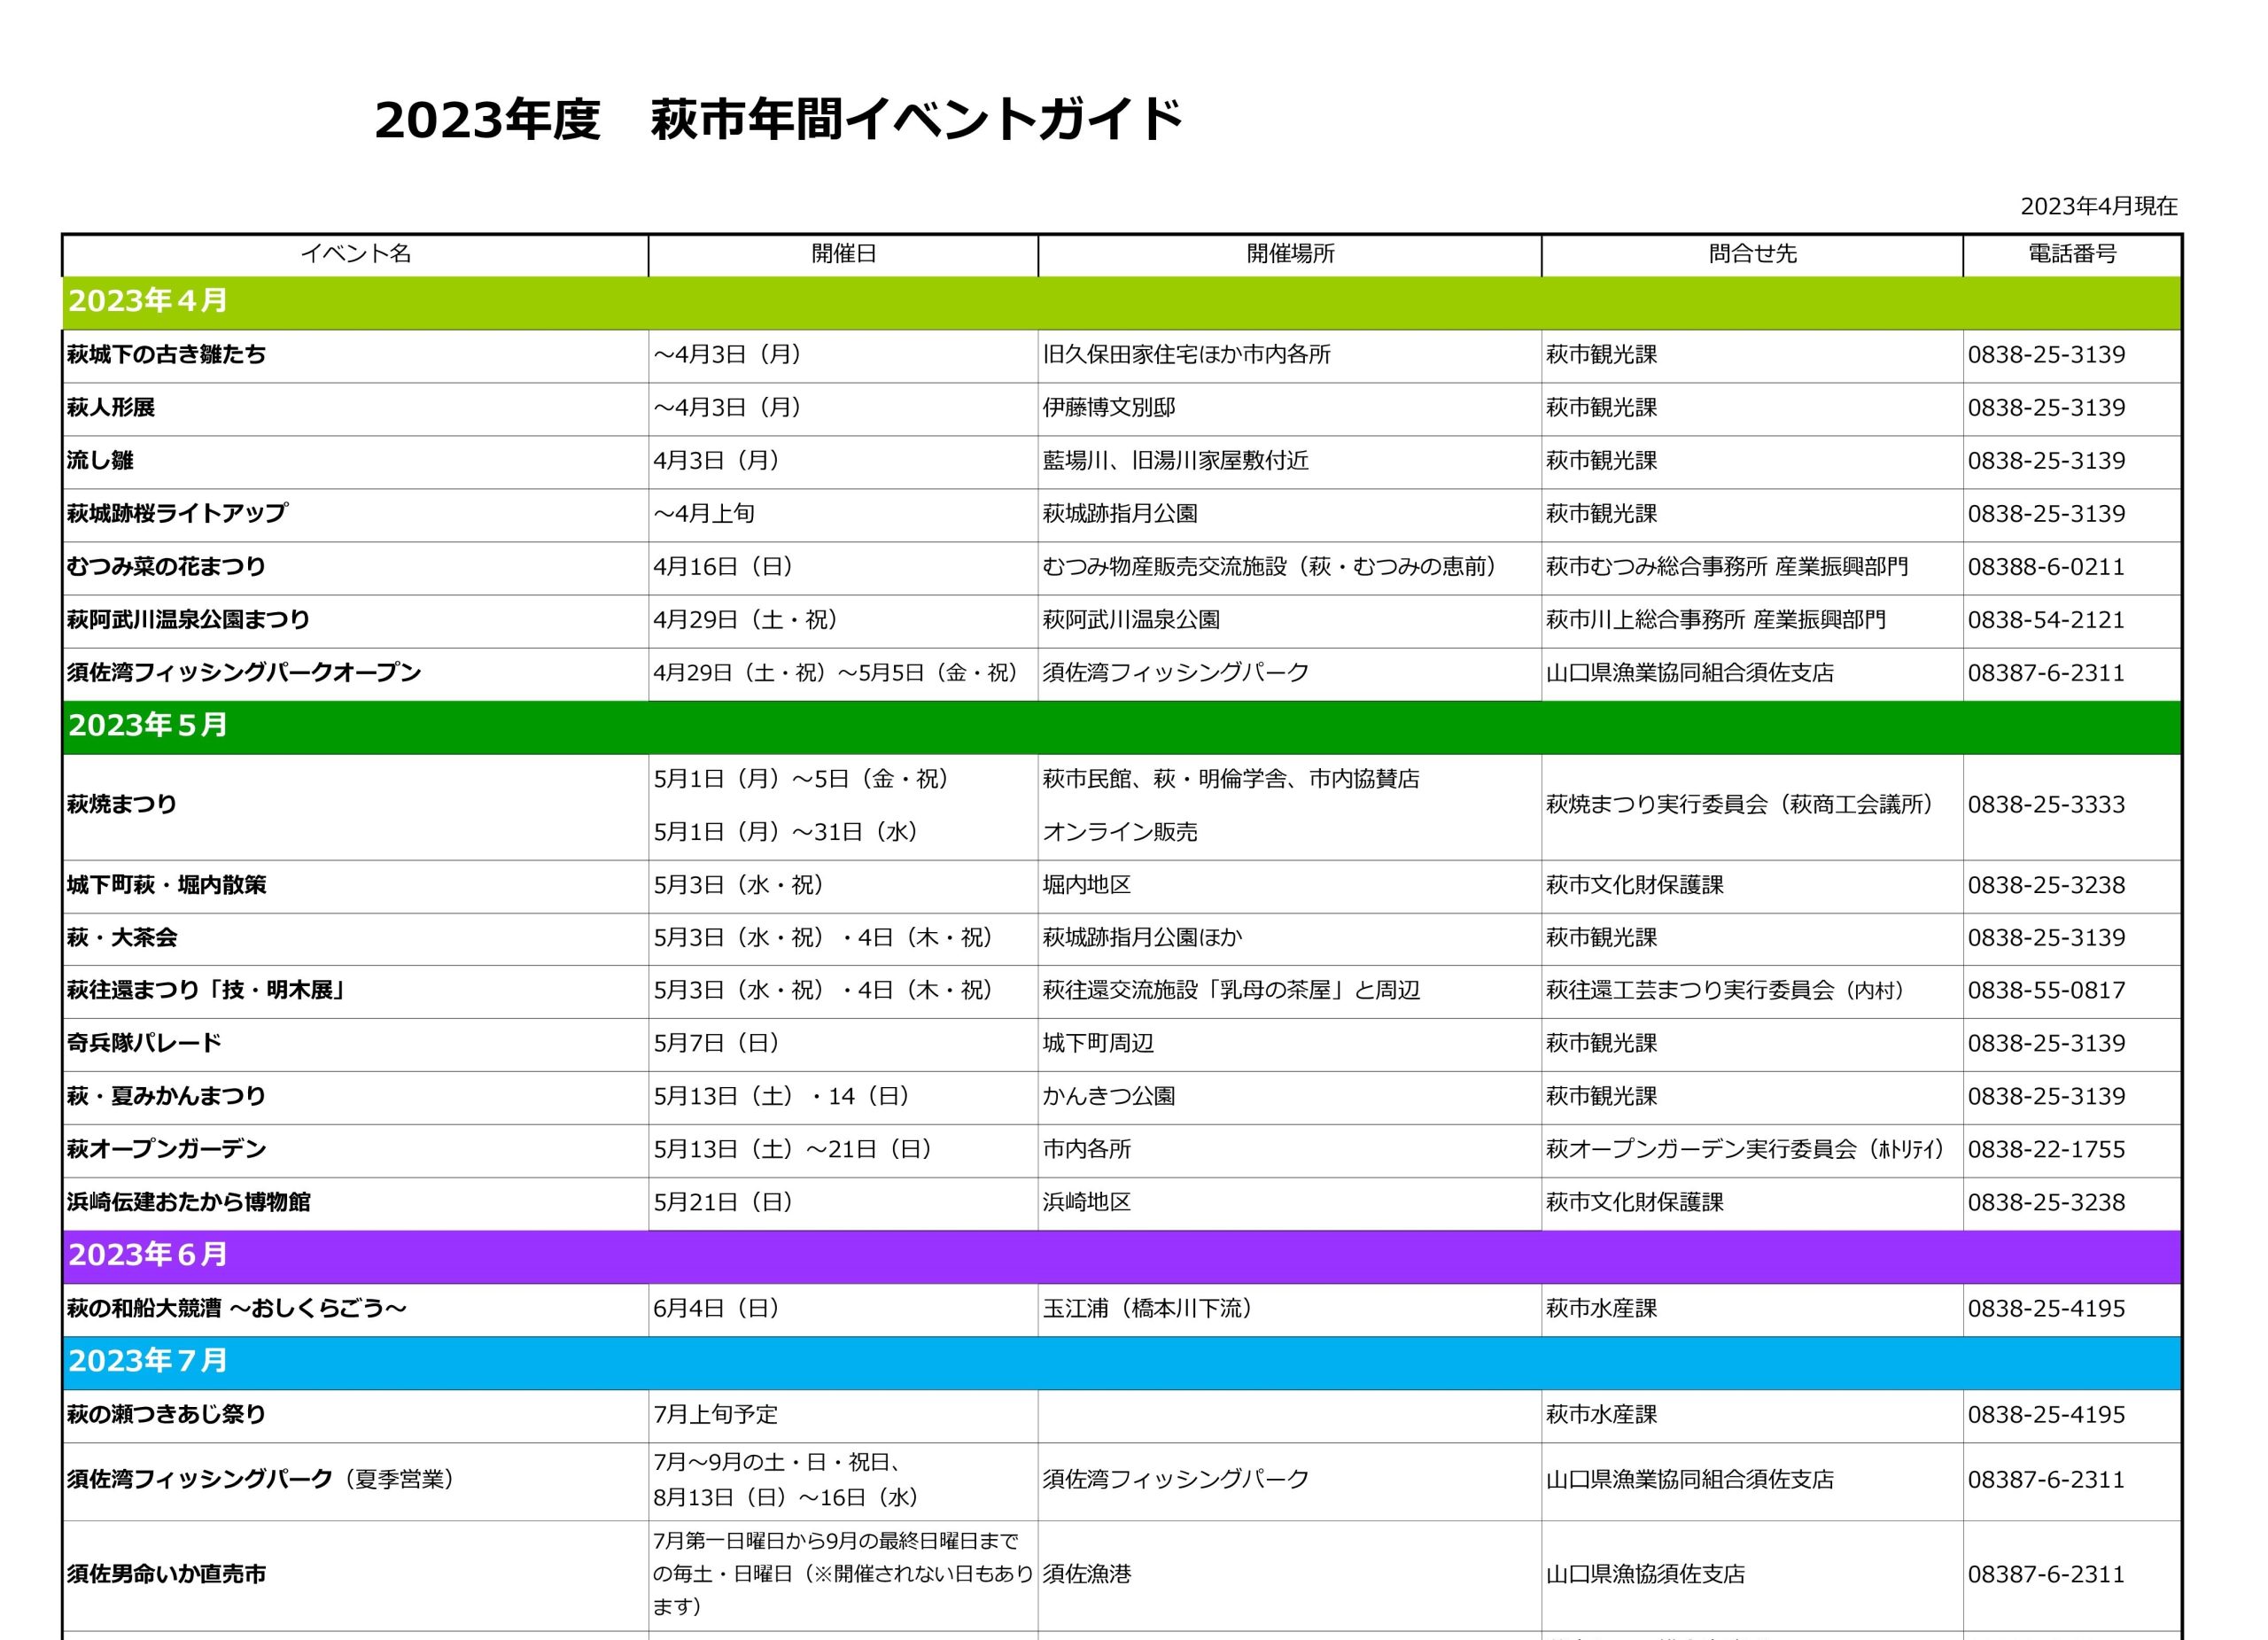
Task: Click the date cell 7月上旬予定
Action: 715,1415
